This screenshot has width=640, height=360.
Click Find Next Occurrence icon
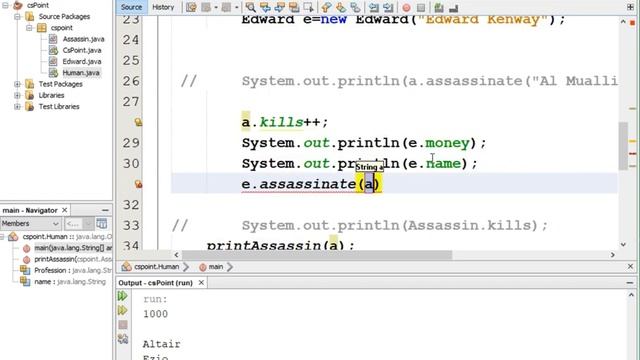click(x=280, y=7)
